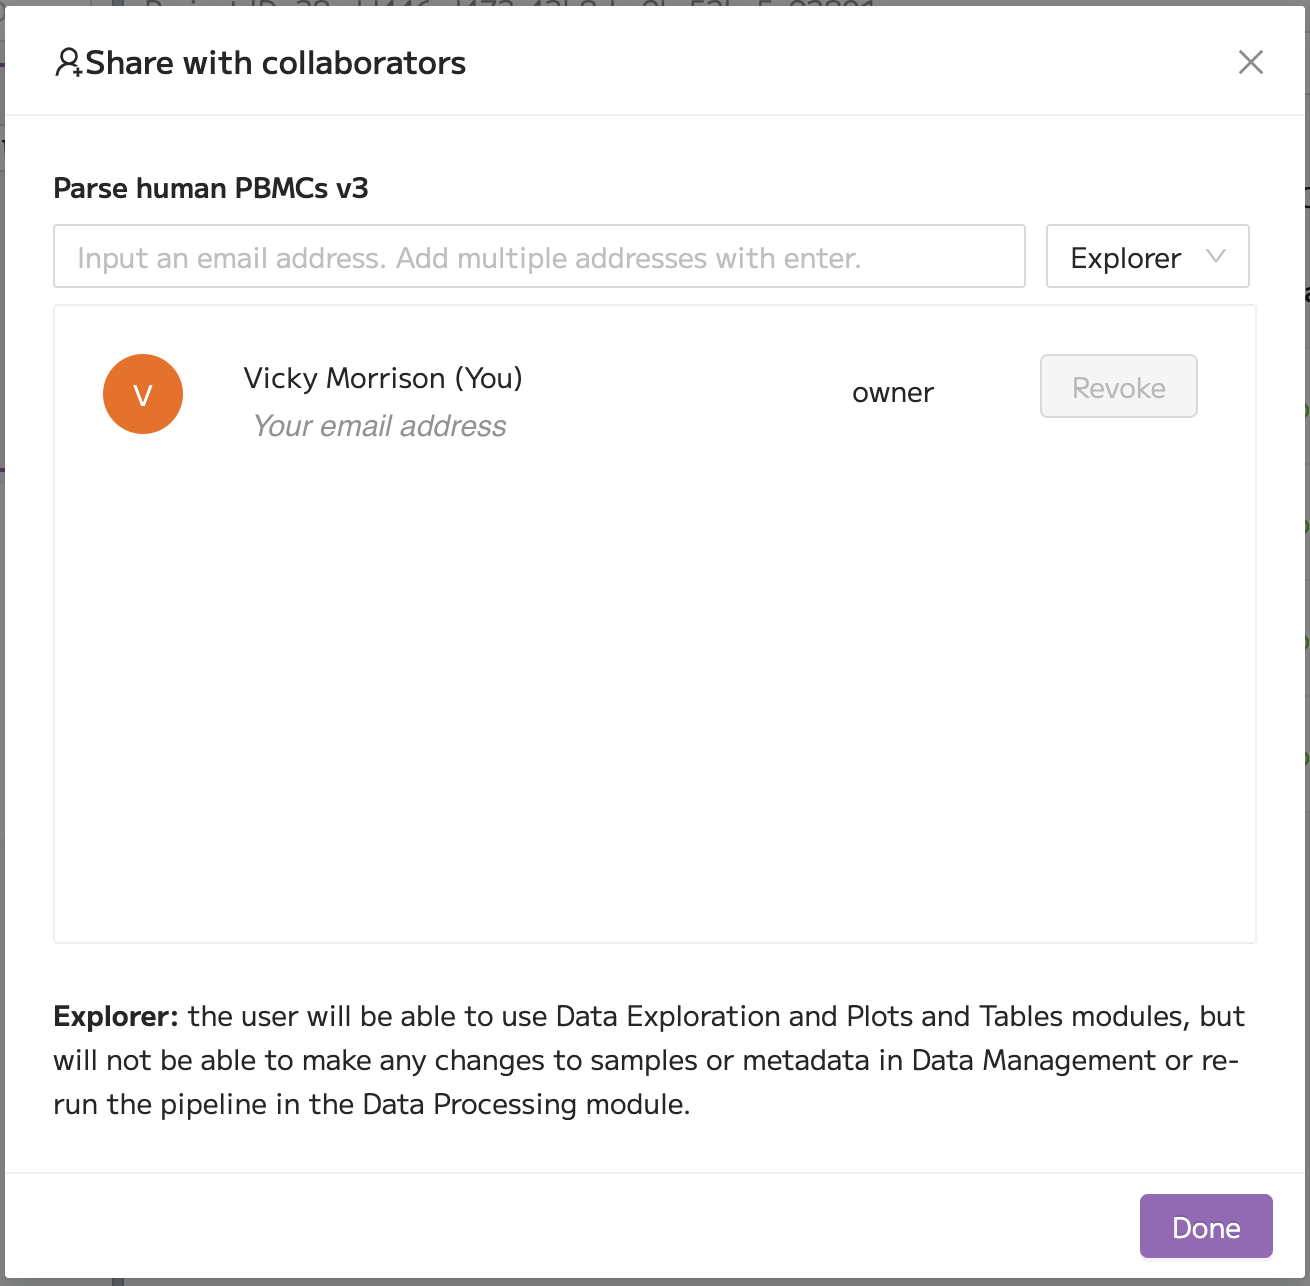This screenshot has height=1286, width=1310.
Task: Click the chevron arrow in role selector
Action: pos(1216,256)
